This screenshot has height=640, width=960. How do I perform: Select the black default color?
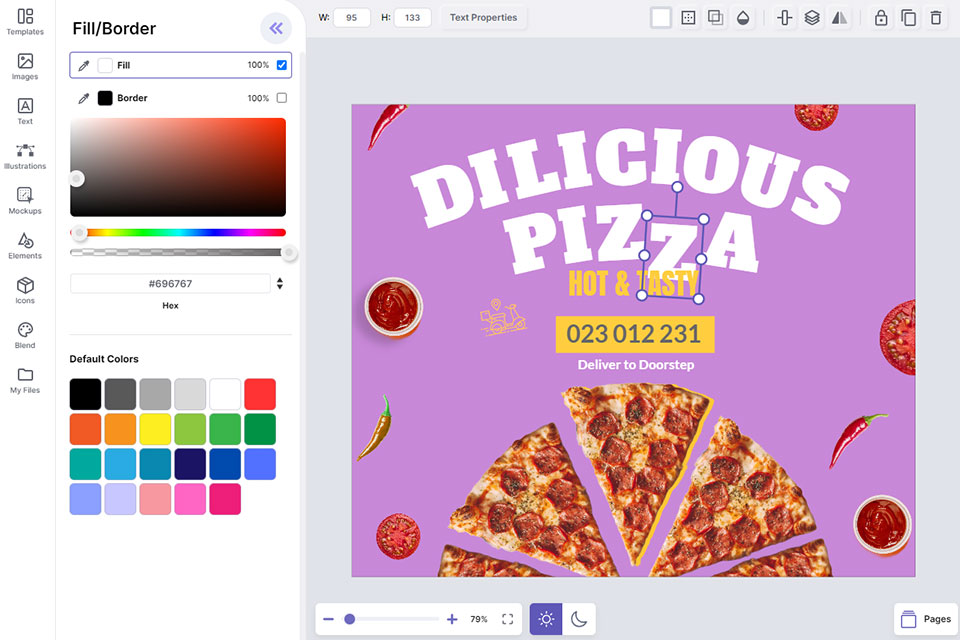click(85, 394)
